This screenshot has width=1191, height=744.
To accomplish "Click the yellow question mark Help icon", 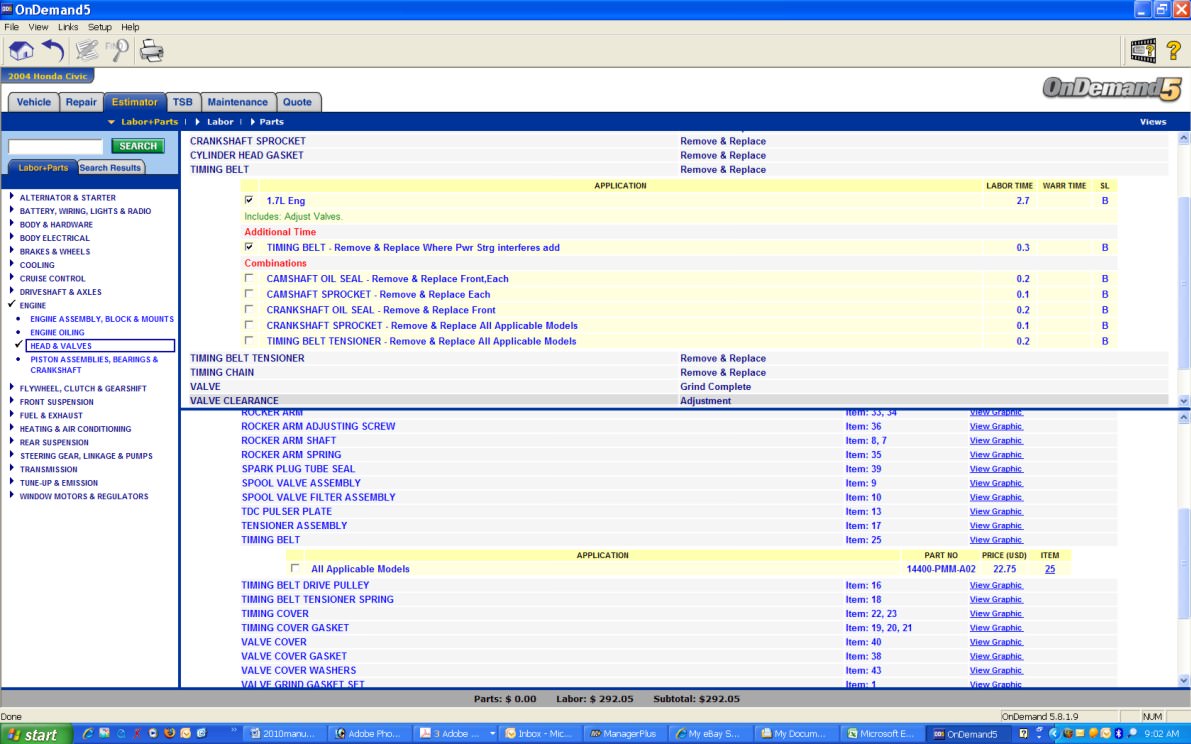I will [x=1174, y=50].
